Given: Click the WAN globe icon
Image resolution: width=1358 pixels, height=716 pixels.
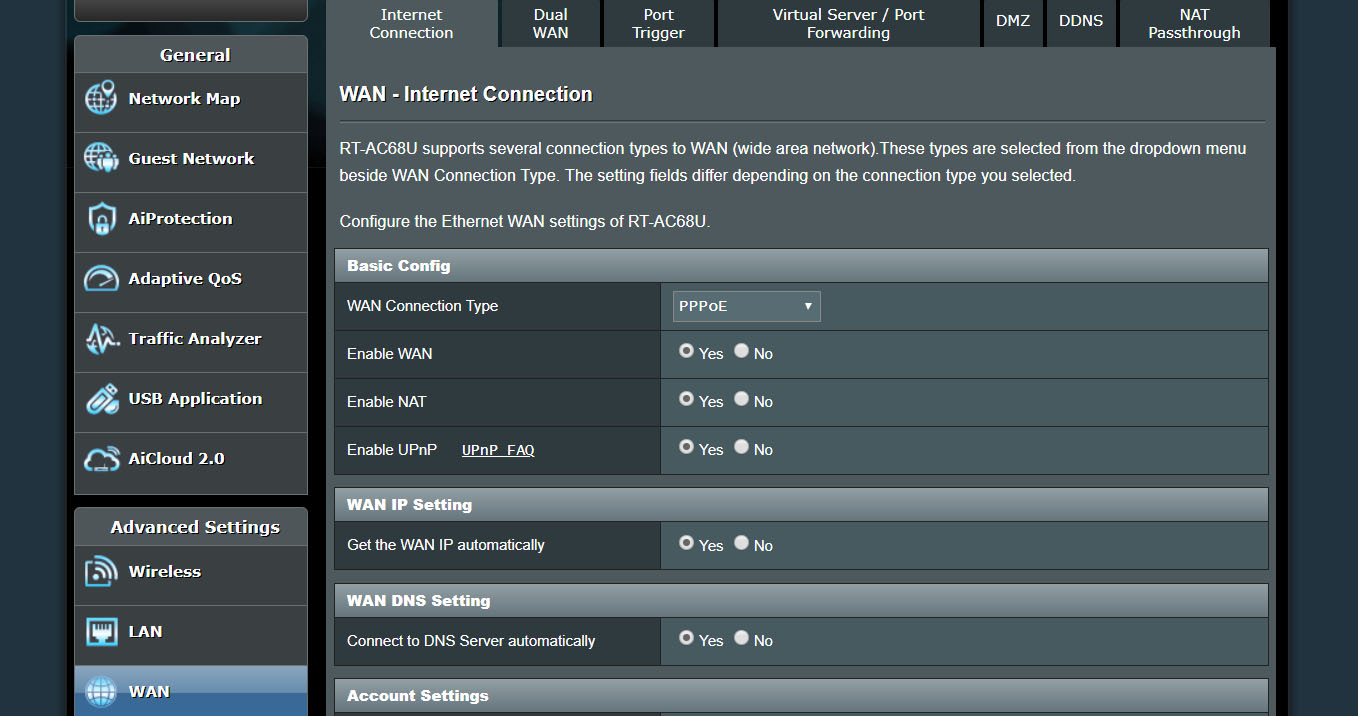Looking at the screenshot, I should click(x=101, y=691).
